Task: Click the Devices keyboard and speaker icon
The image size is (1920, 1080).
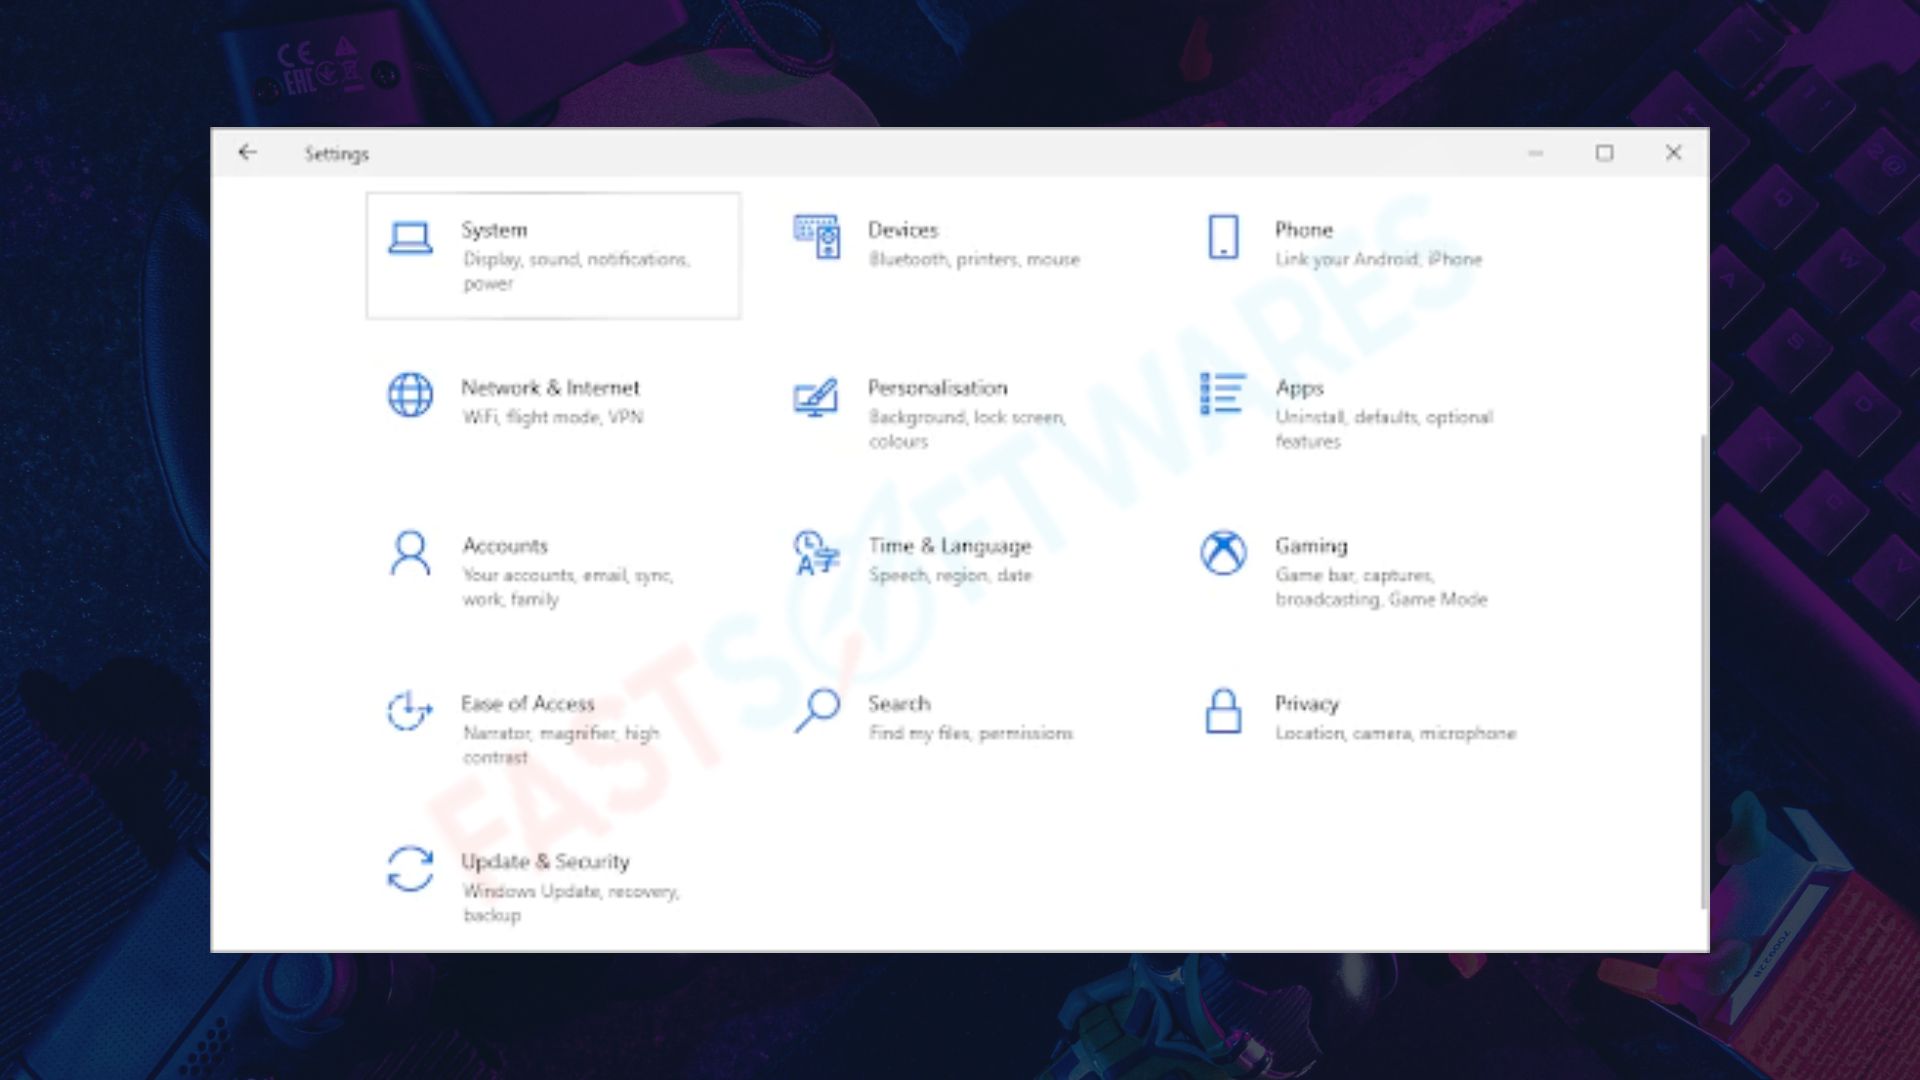Action: coord(816,237)
